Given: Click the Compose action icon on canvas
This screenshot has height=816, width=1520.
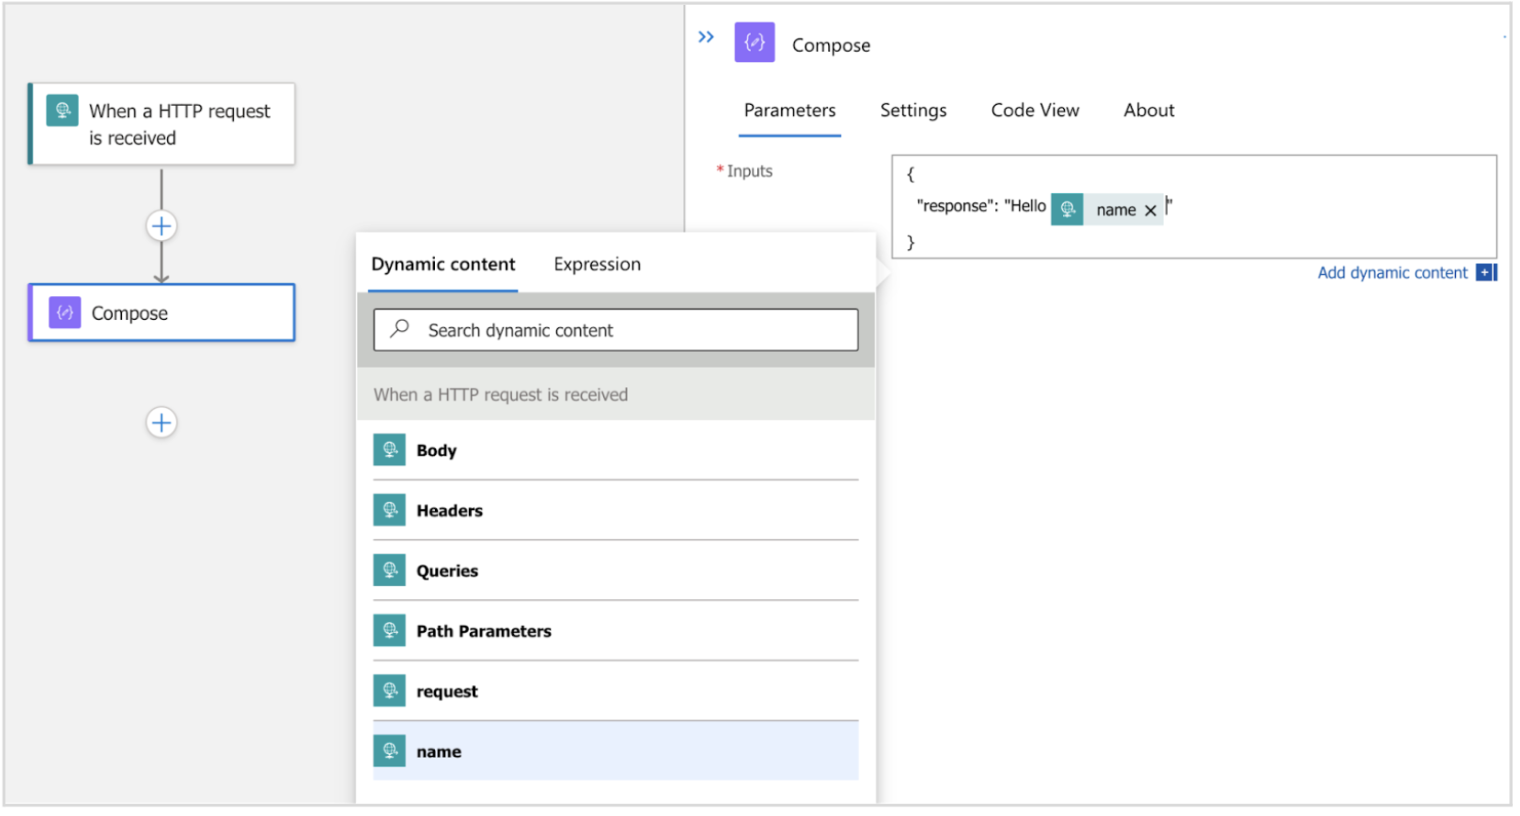Looking at the screenshot, I should 65,313.
